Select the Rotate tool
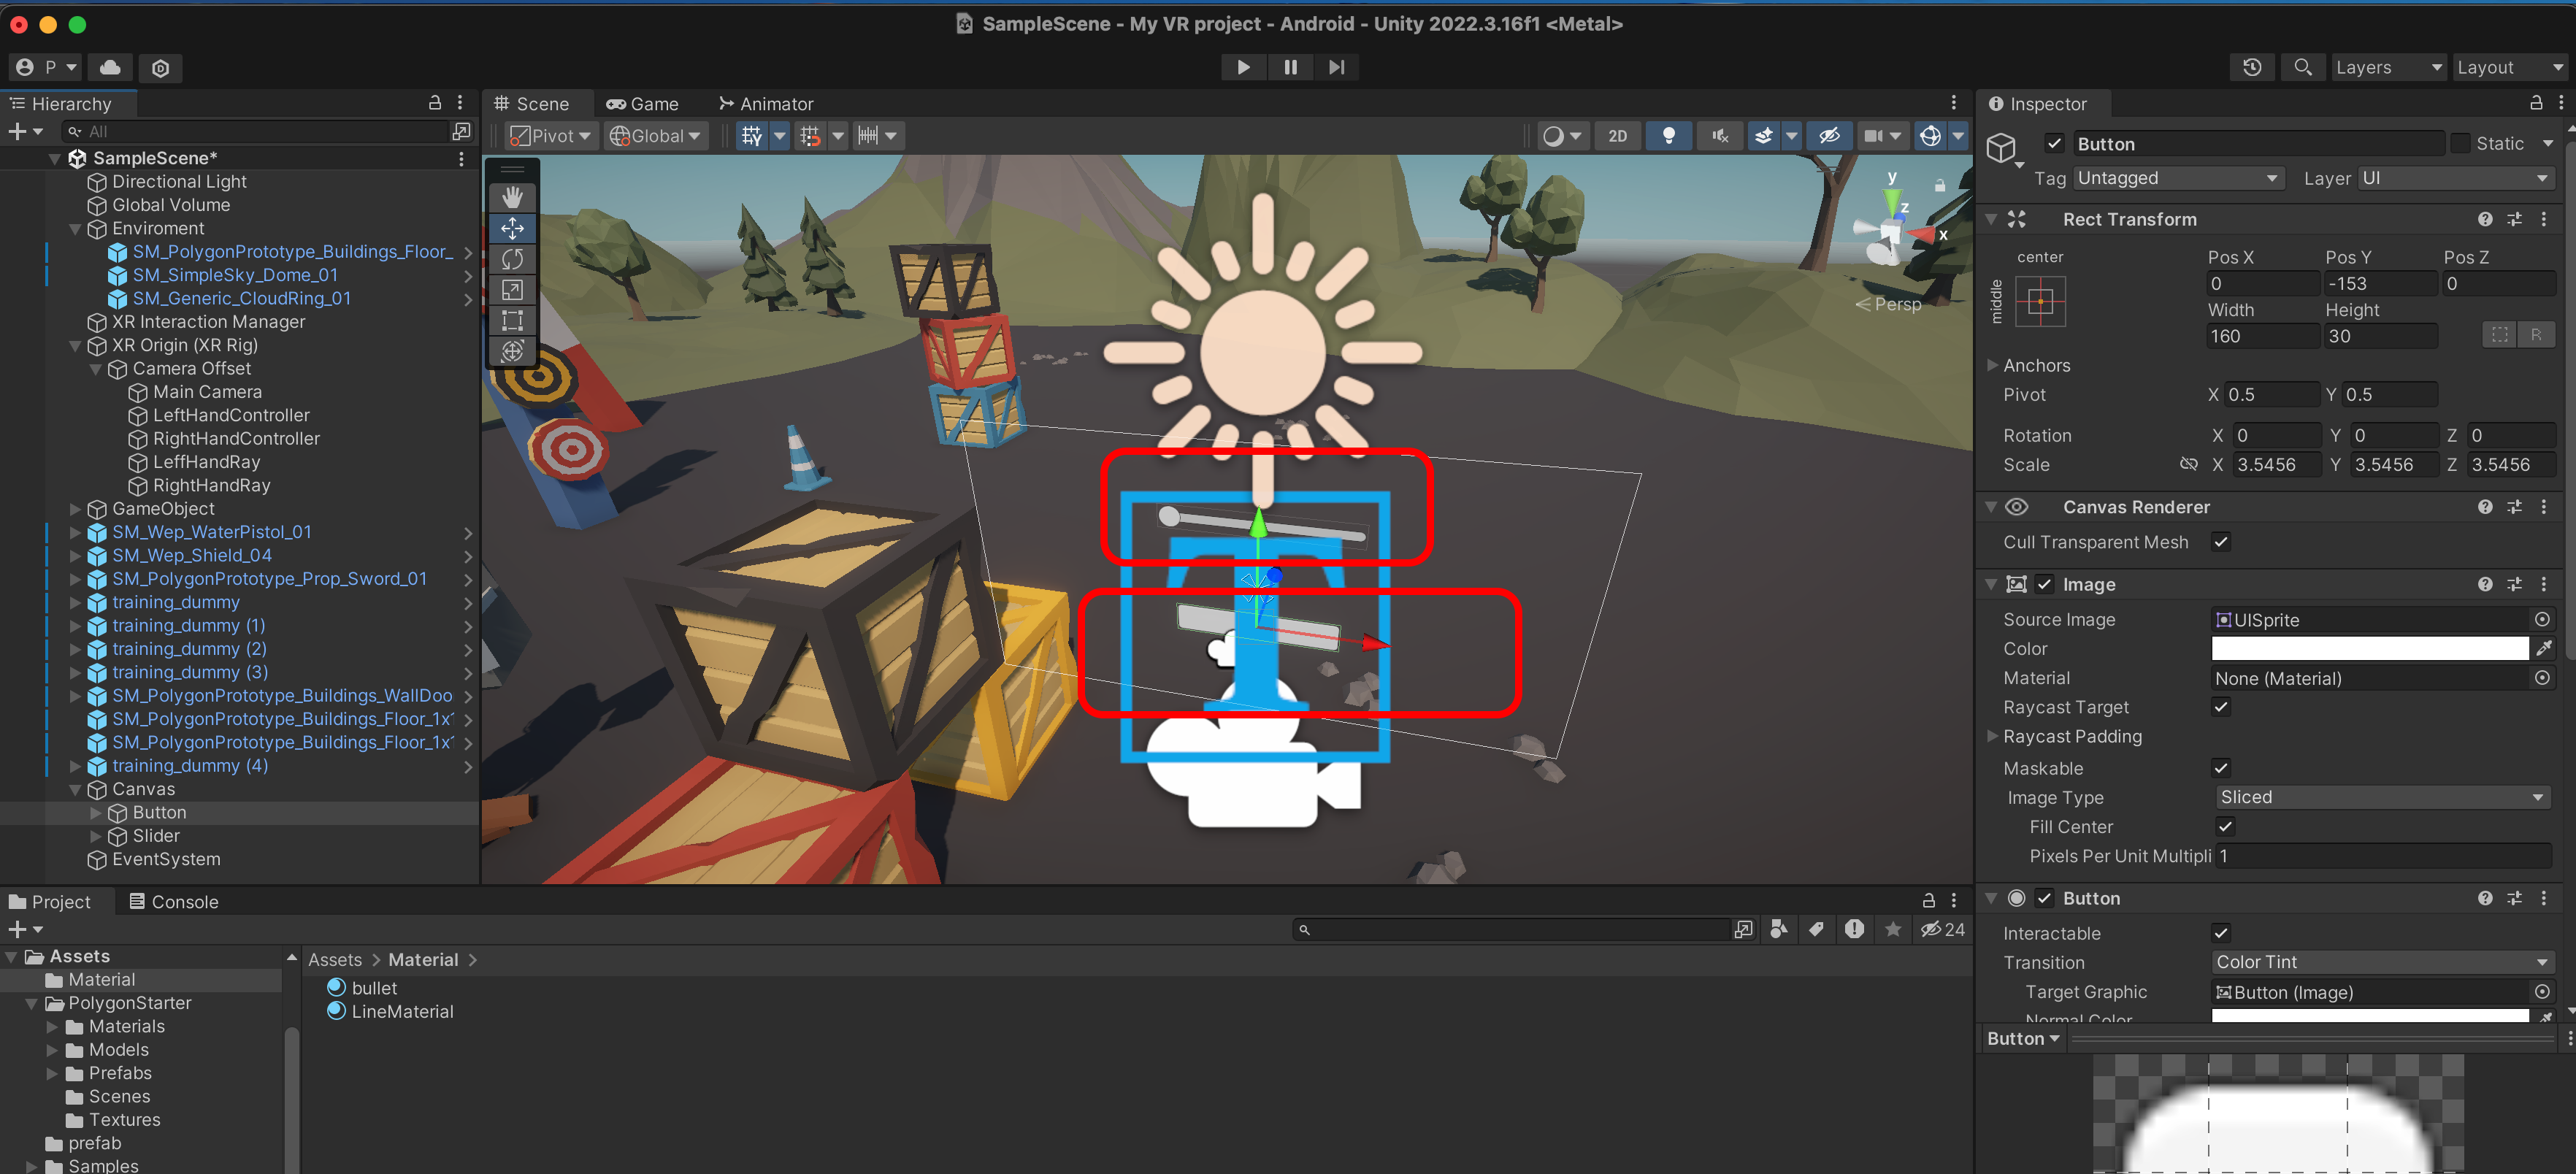Image resolution: width=2576 pixels, height=1174 pixels. point(512,259)
